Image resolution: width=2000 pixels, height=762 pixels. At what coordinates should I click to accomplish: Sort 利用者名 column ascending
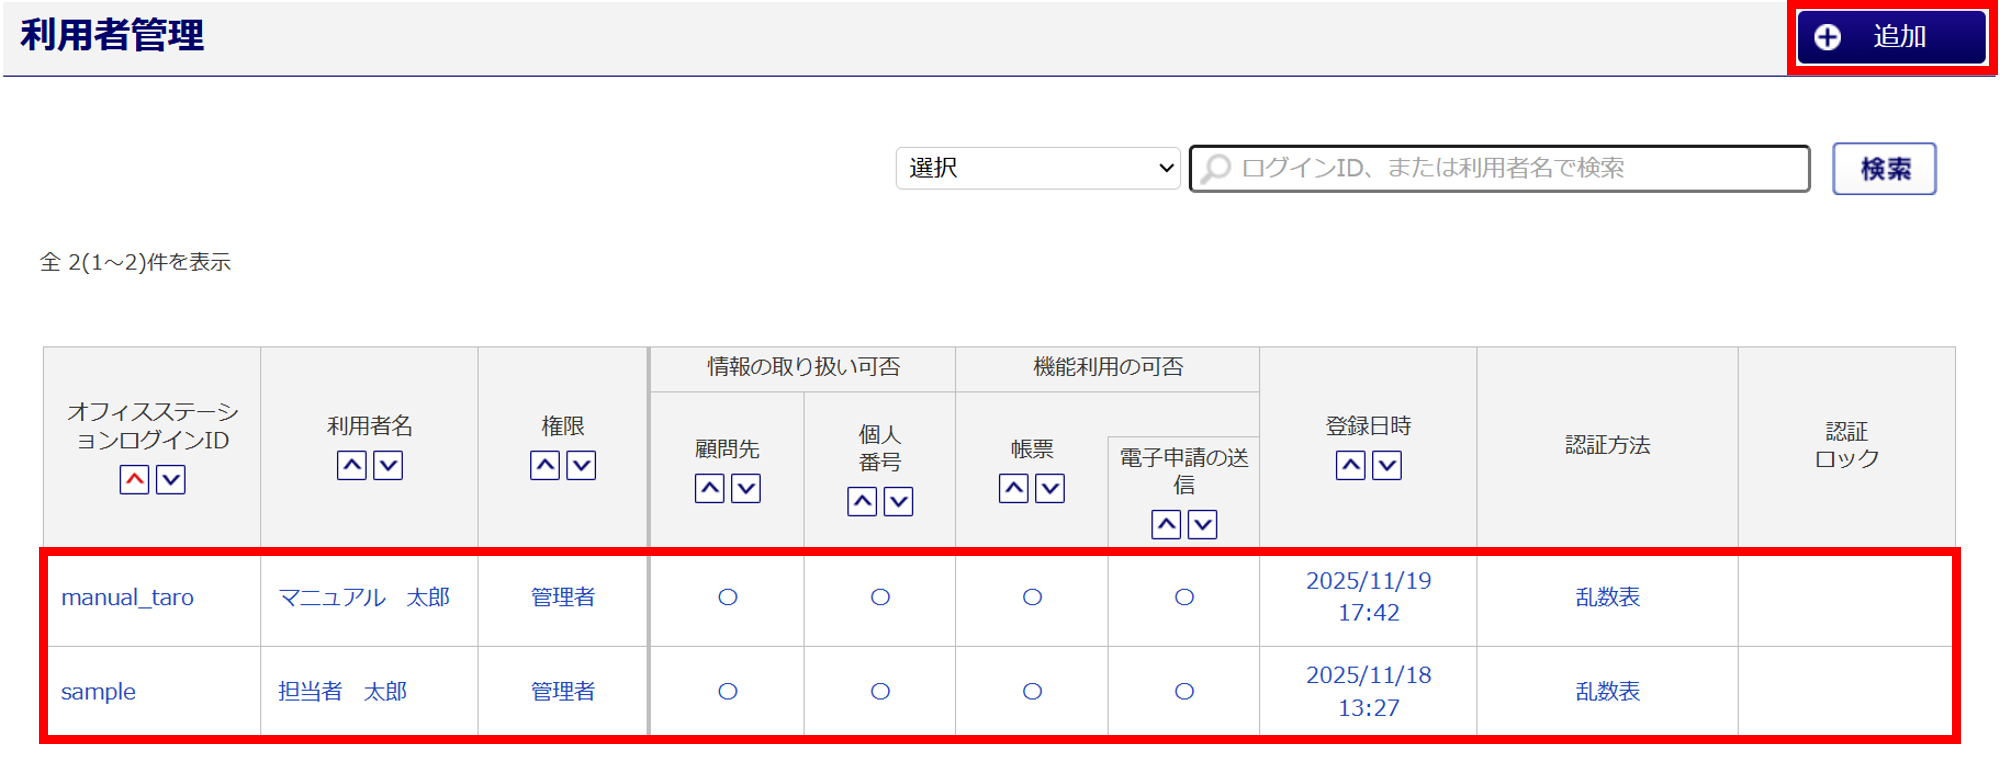351,465
